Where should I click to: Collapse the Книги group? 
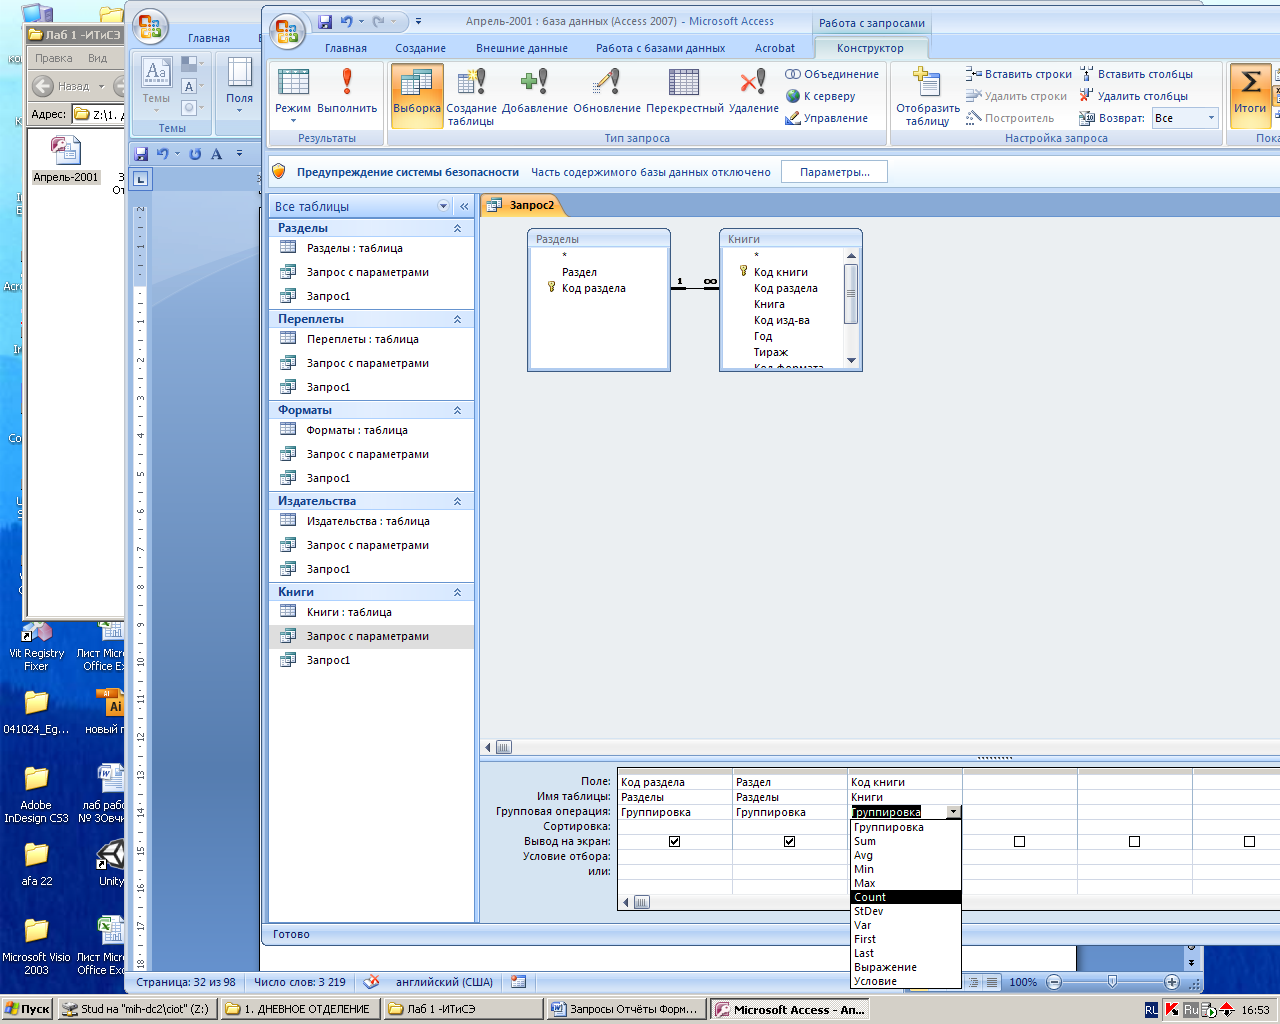tap(457, 592)
